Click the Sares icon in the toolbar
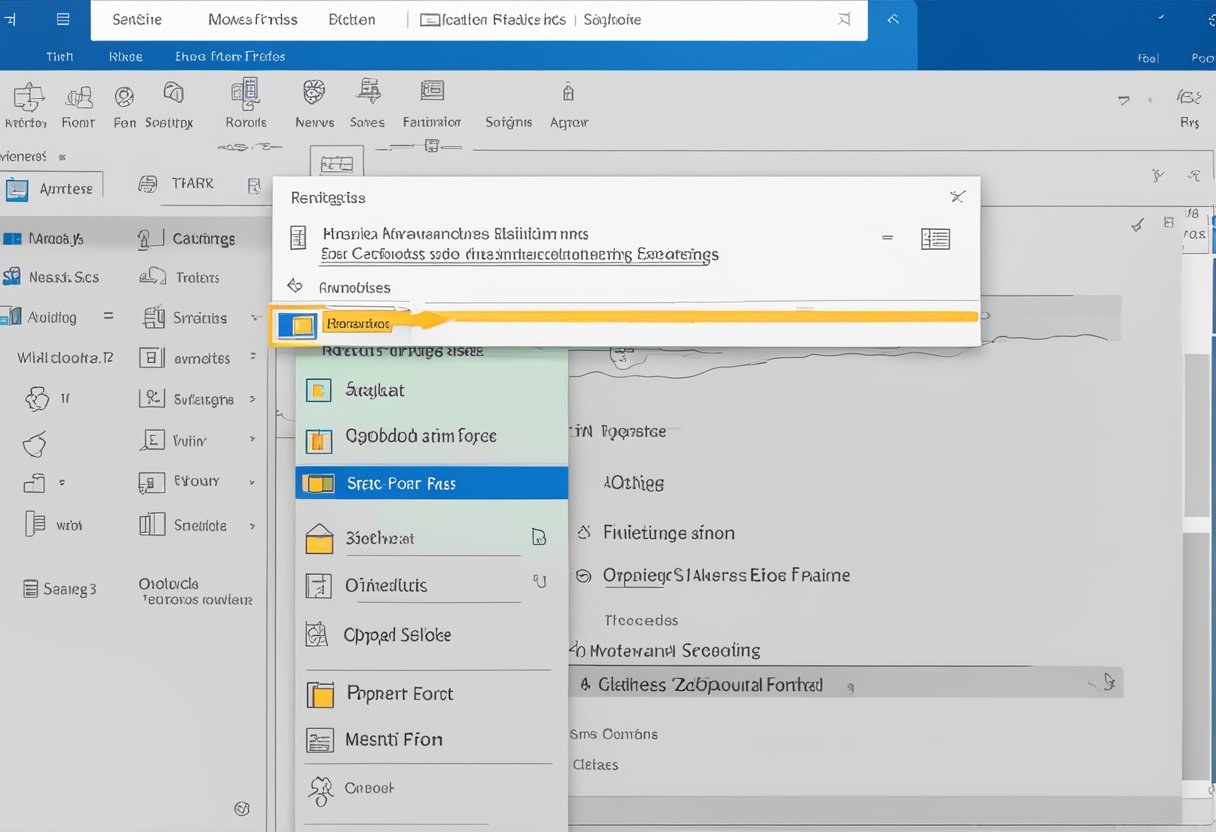 367,103
